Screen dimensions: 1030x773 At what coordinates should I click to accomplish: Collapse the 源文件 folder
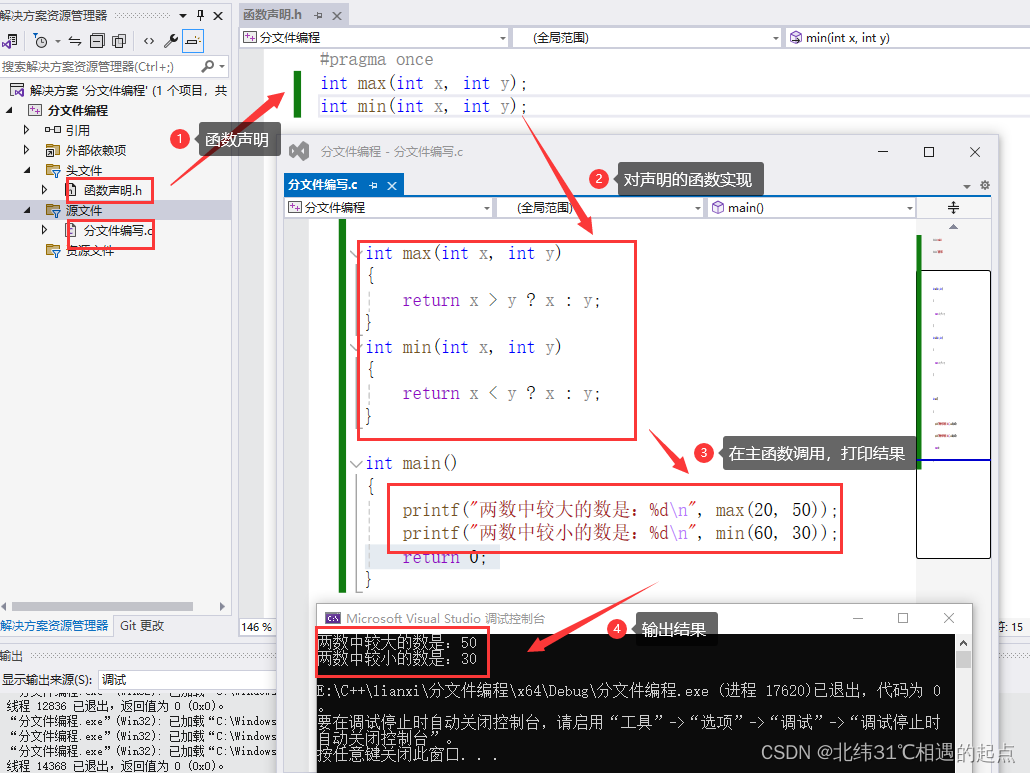(x=27, y=210)
